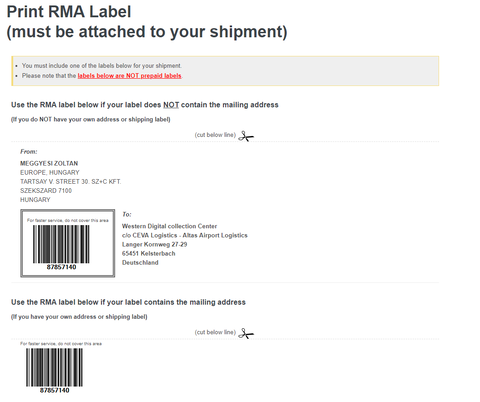This screenshot has width=480, height=402.
Task: Open the 'labels below are NOT prepaid labels' link
Action: coord(129,76)
